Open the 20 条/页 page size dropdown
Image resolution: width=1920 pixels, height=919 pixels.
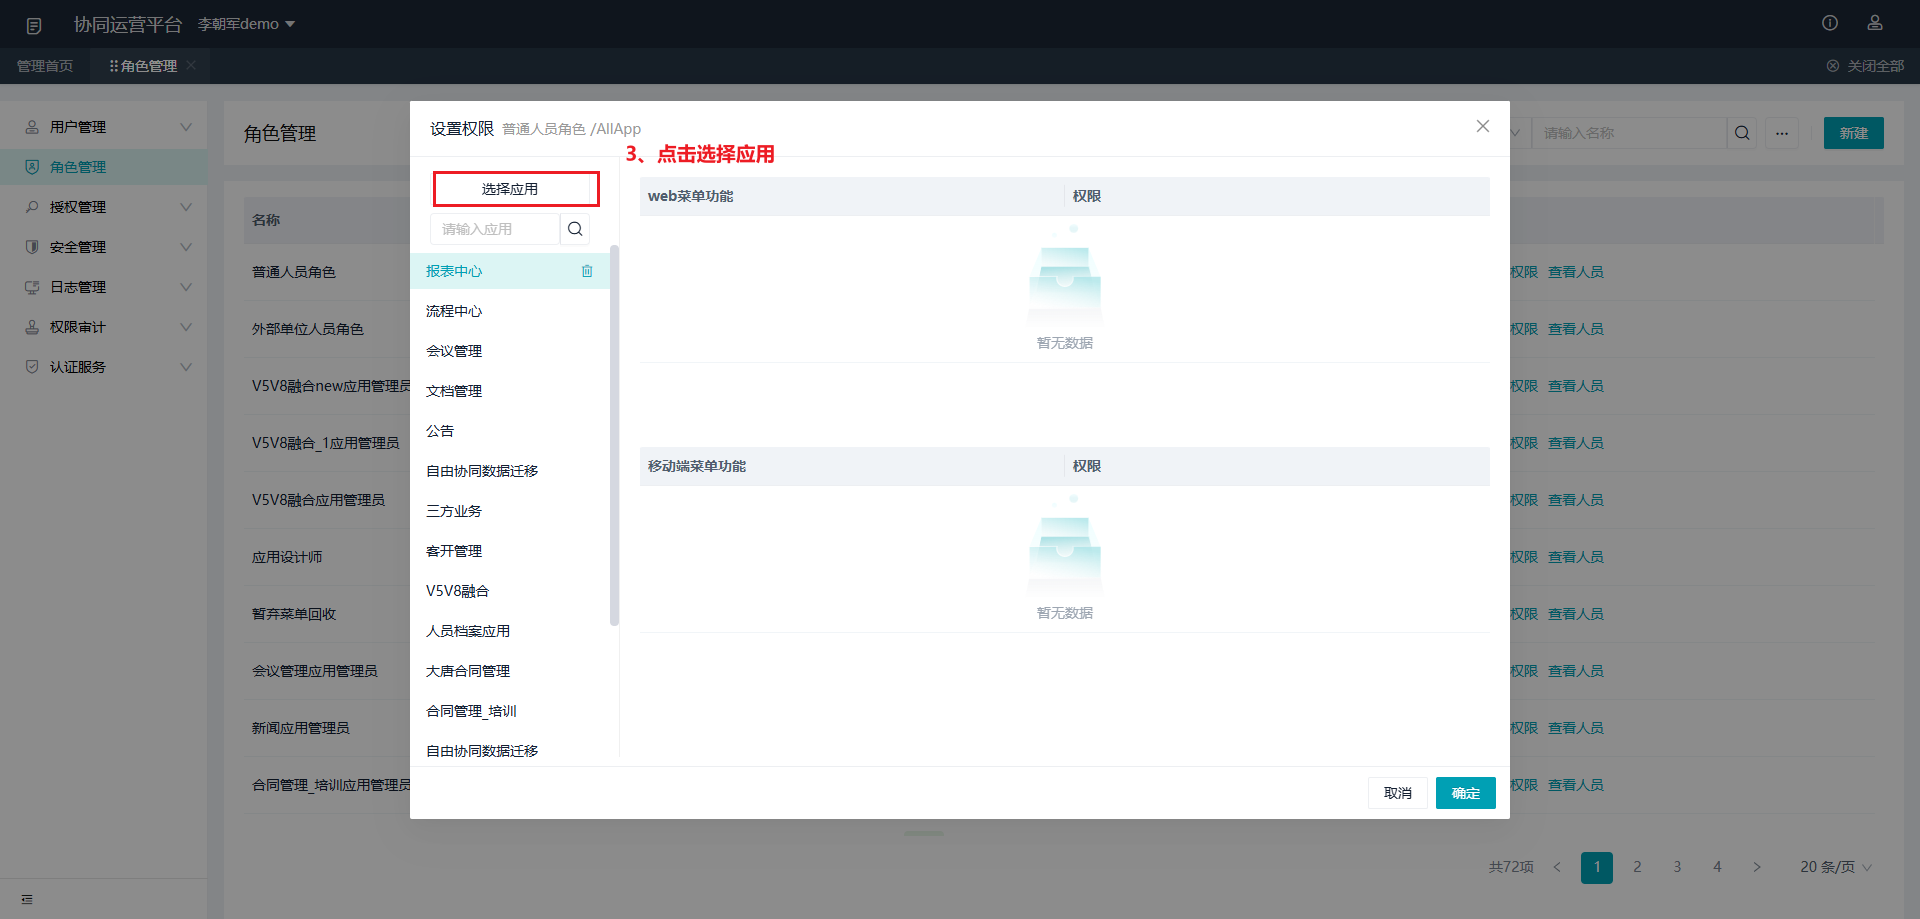[1836, 867]
